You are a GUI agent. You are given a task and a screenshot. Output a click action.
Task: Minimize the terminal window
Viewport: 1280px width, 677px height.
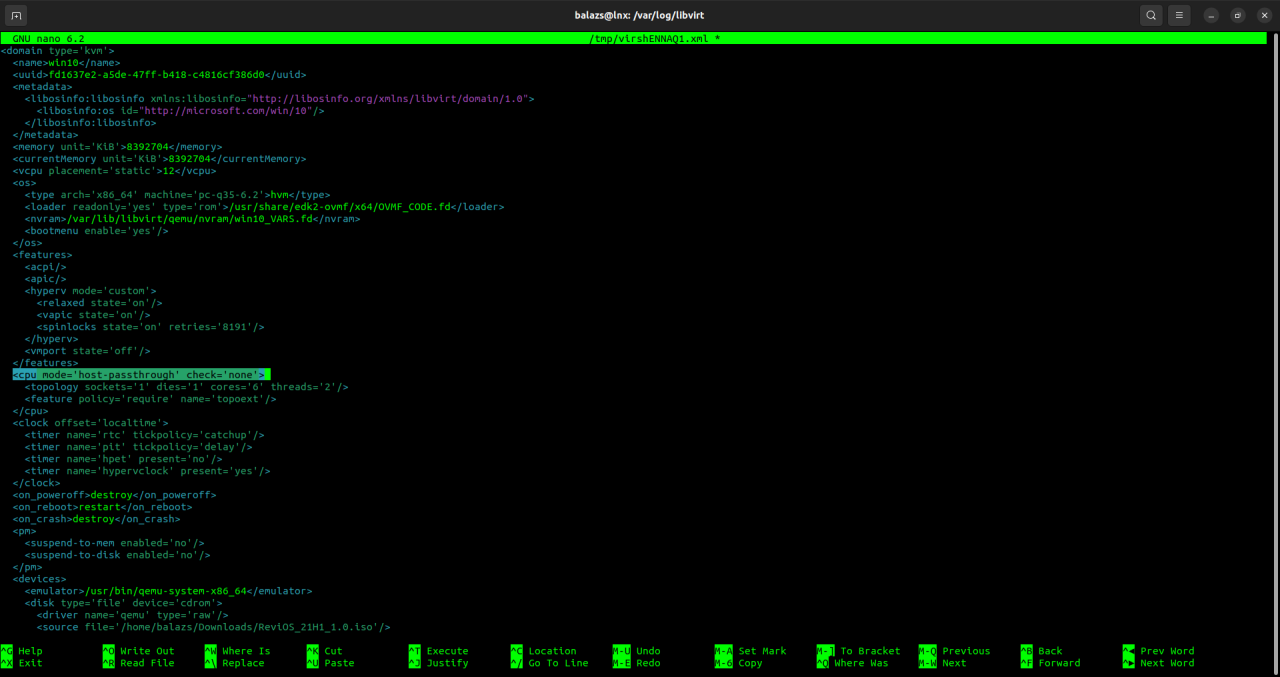1212,16
